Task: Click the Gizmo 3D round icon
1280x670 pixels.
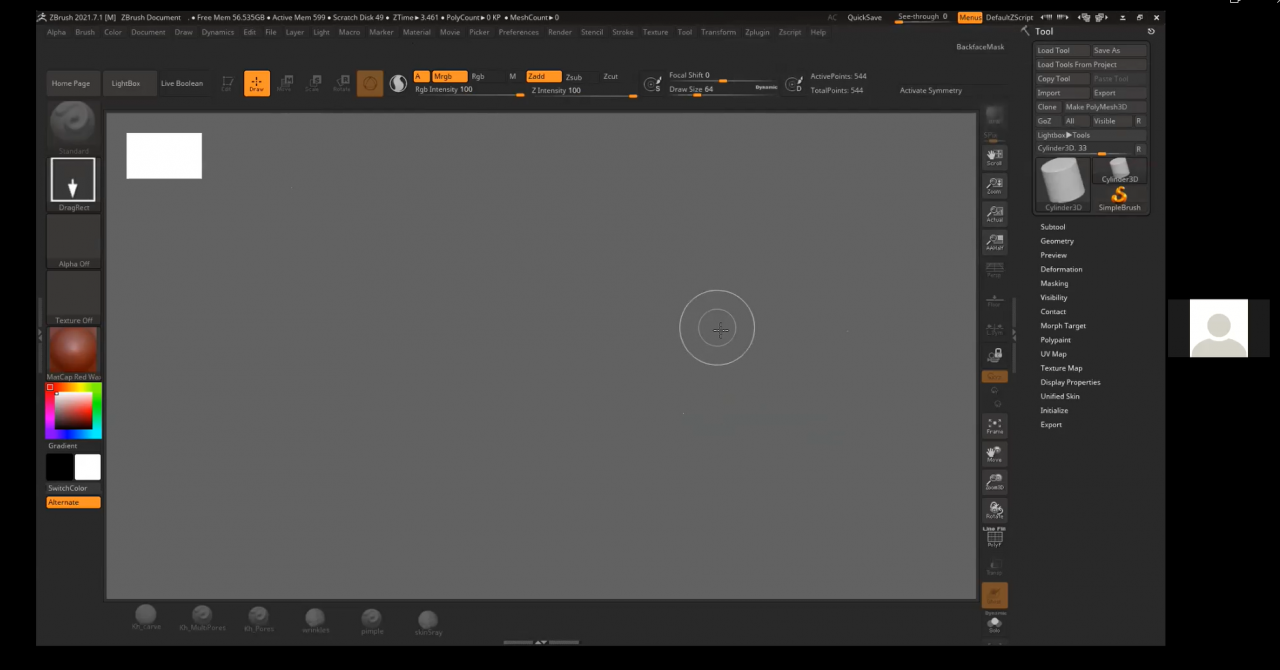Action: point(370,84)
